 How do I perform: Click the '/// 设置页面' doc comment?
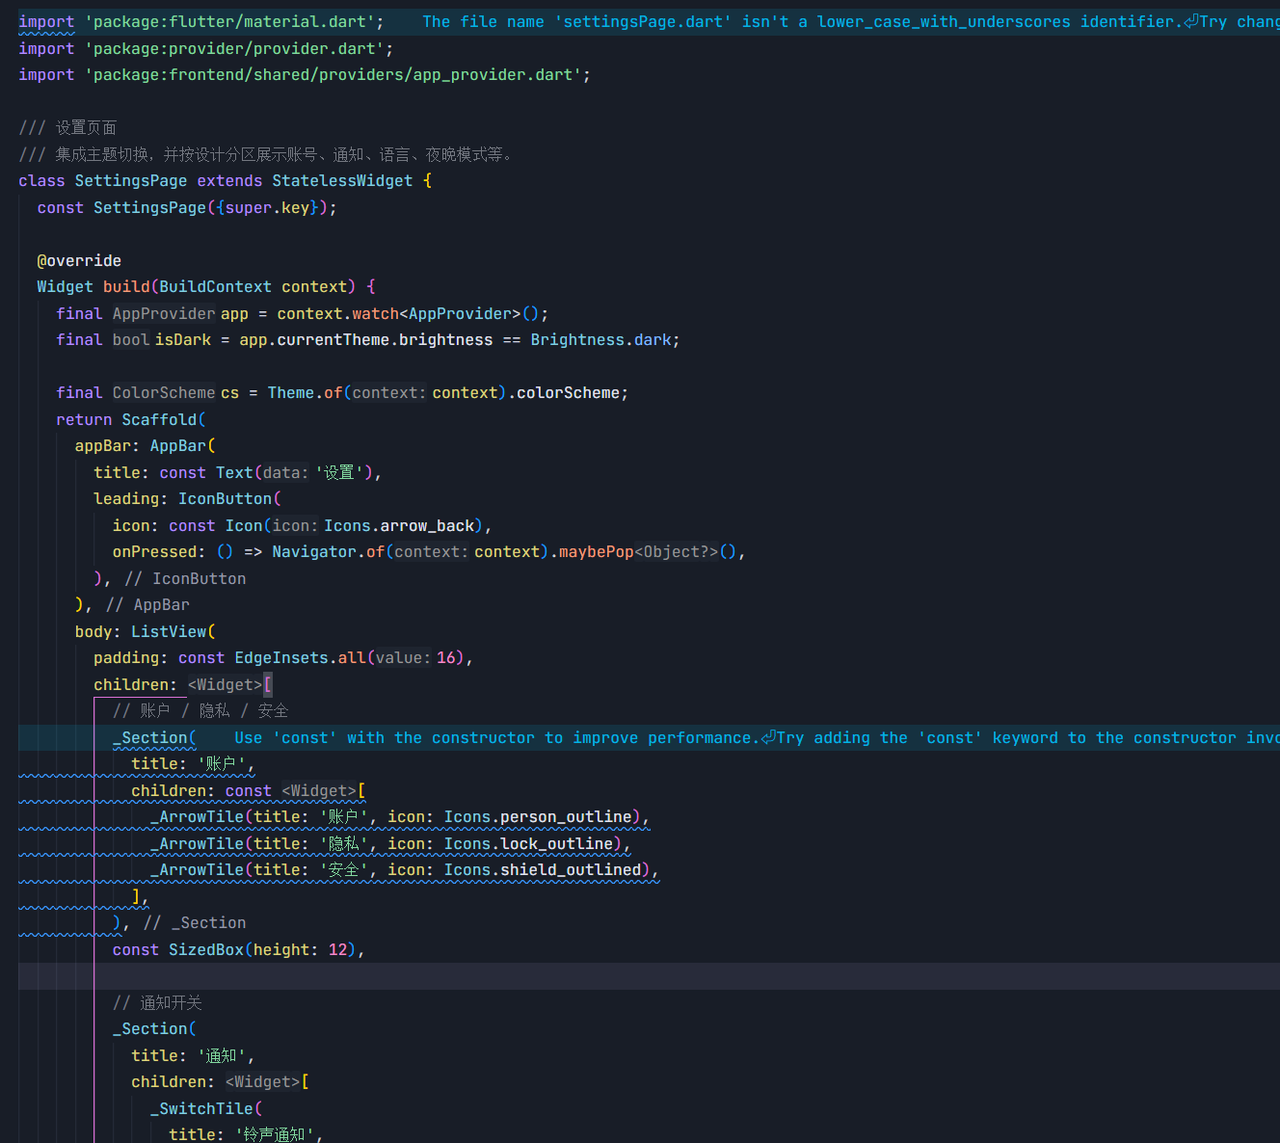point(68,128)
